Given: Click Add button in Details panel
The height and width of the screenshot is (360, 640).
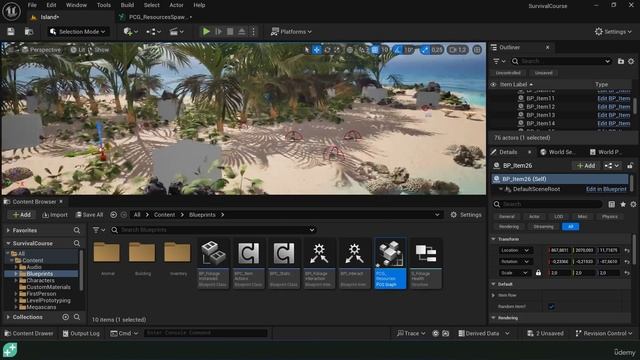Looking at the screenshot, I should coord(586,165).
